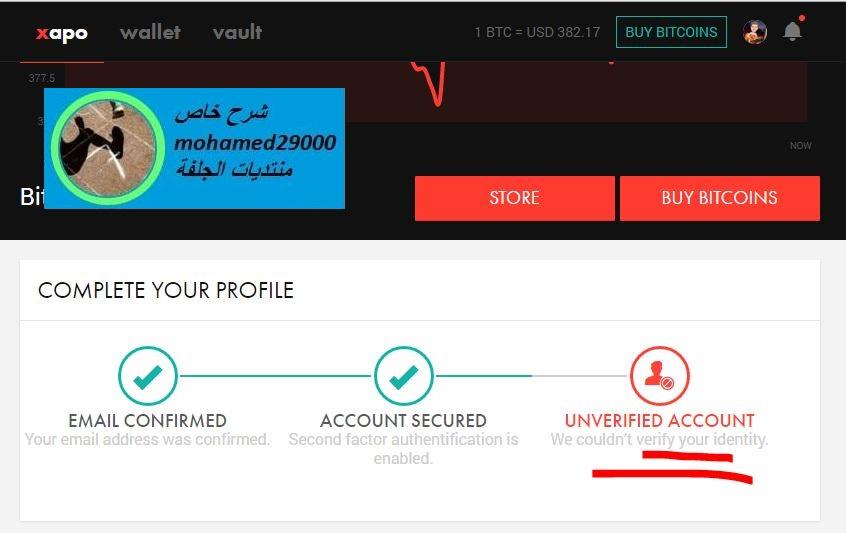Click the COMPLETE YOUR PROFILE heading
Image resolution: width=846 pixels, height=533 pixels.
166,290
